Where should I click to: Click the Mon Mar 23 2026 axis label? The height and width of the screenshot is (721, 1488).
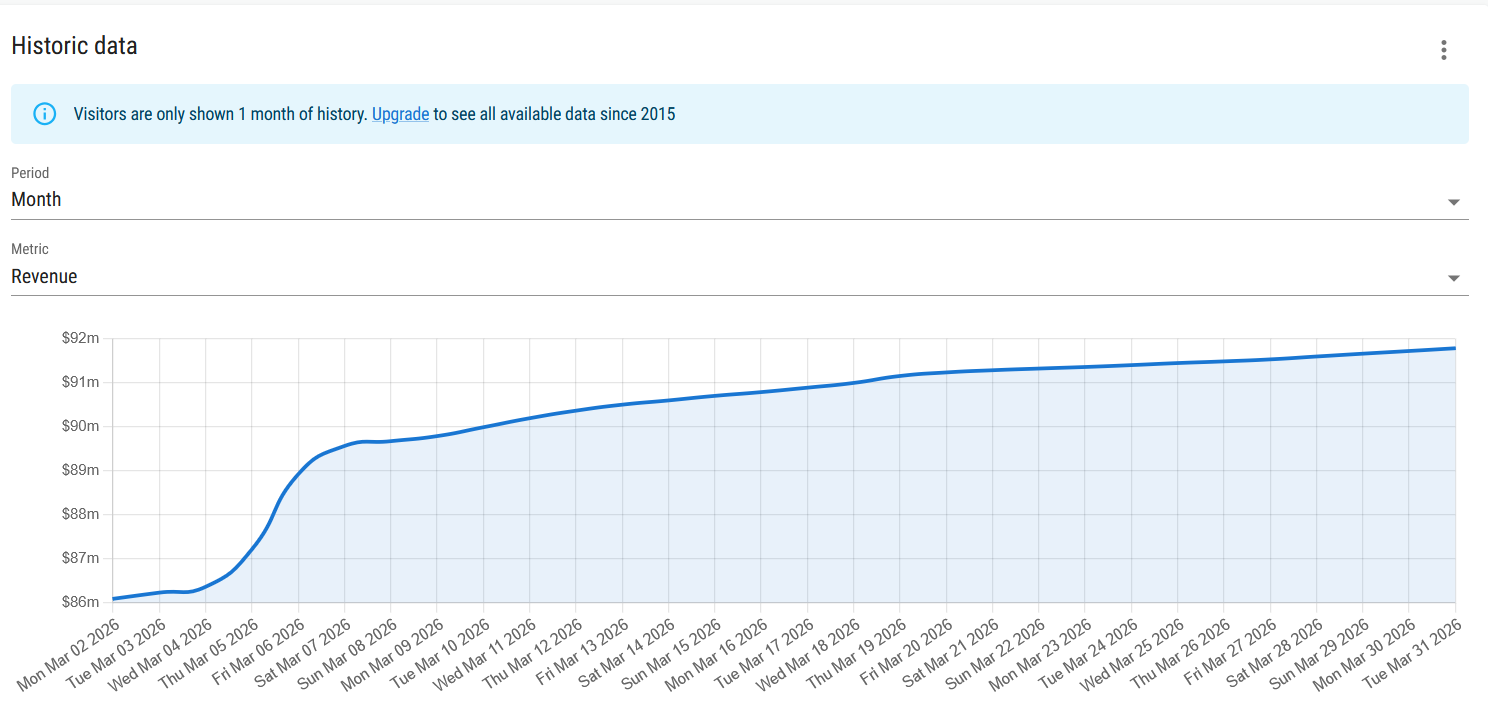tap(1040, 655)
